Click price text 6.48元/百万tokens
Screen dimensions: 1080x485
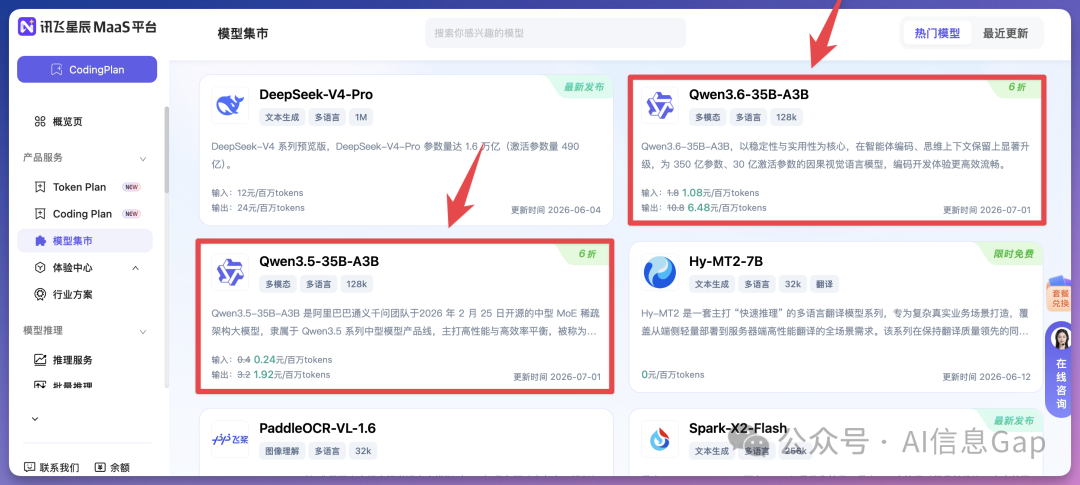pos(727,207)
